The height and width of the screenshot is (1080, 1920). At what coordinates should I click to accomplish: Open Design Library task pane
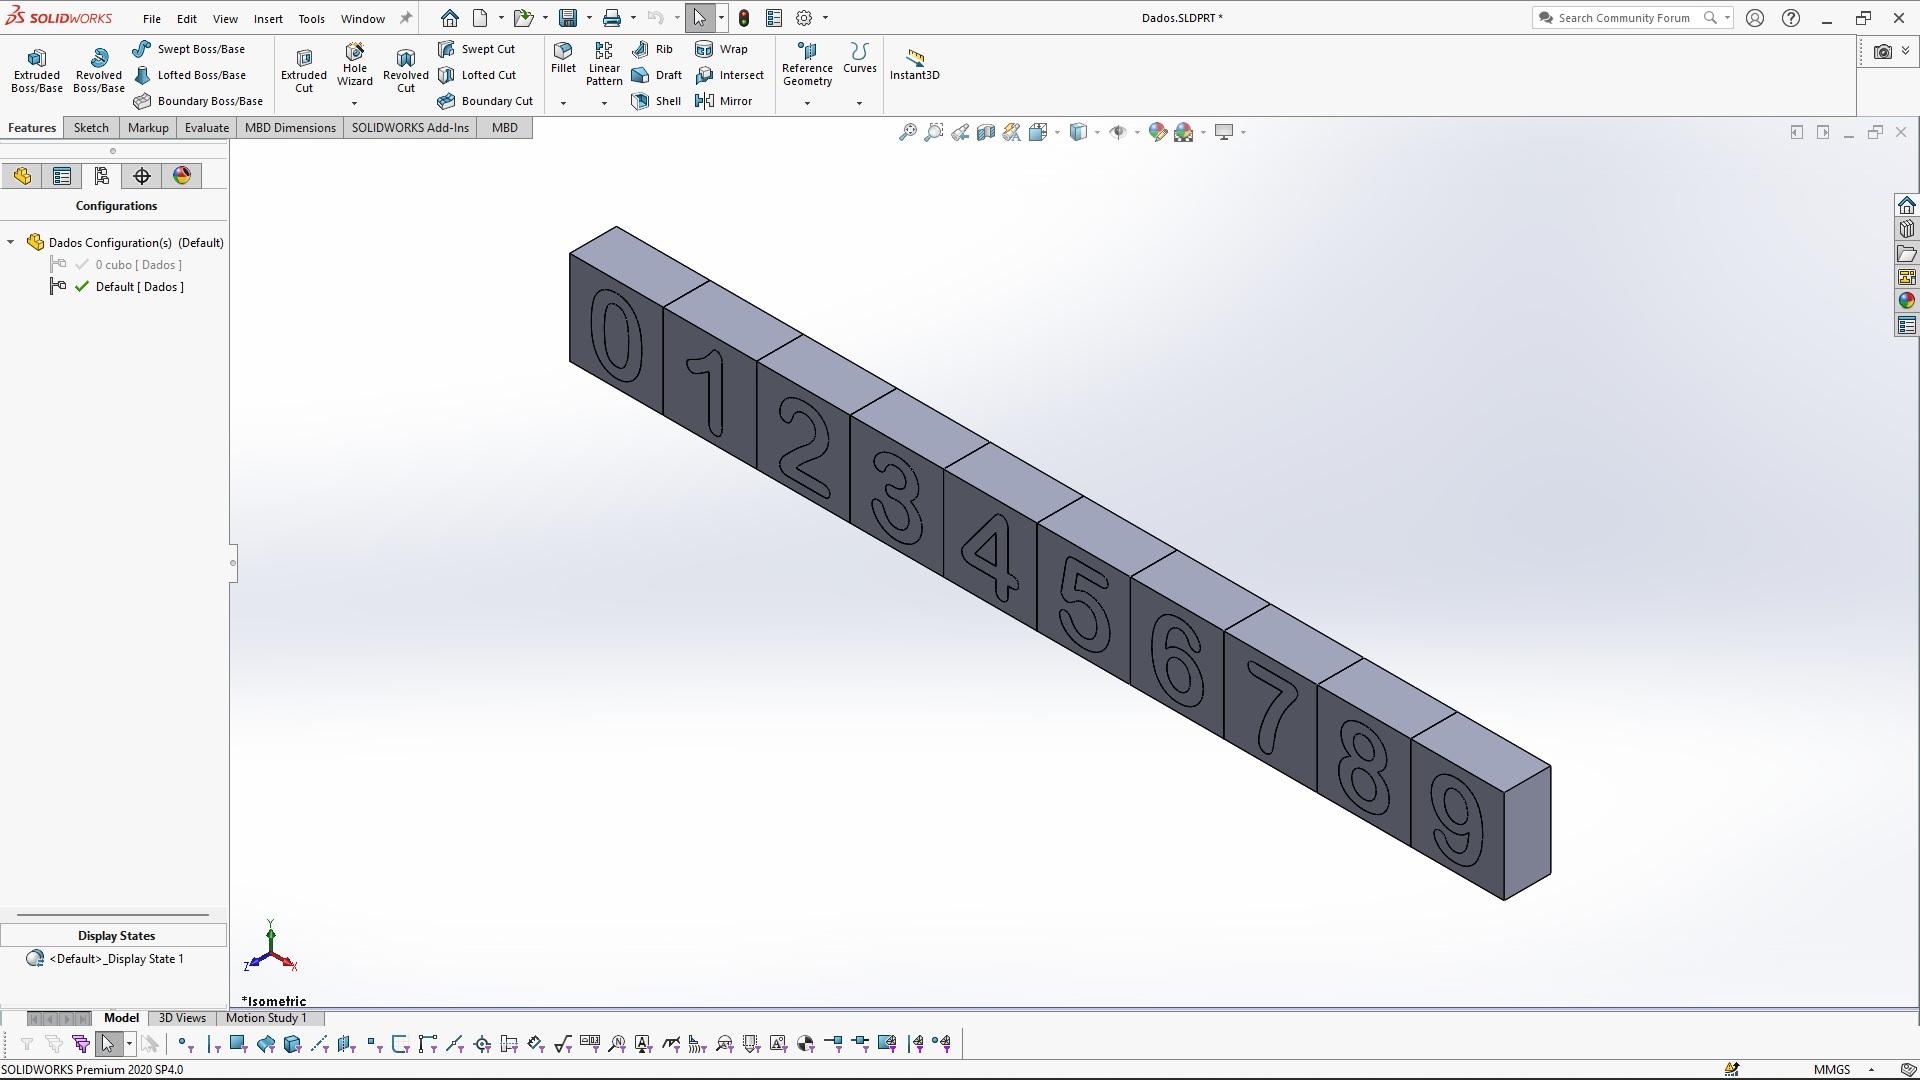[x=1906, y=229]
